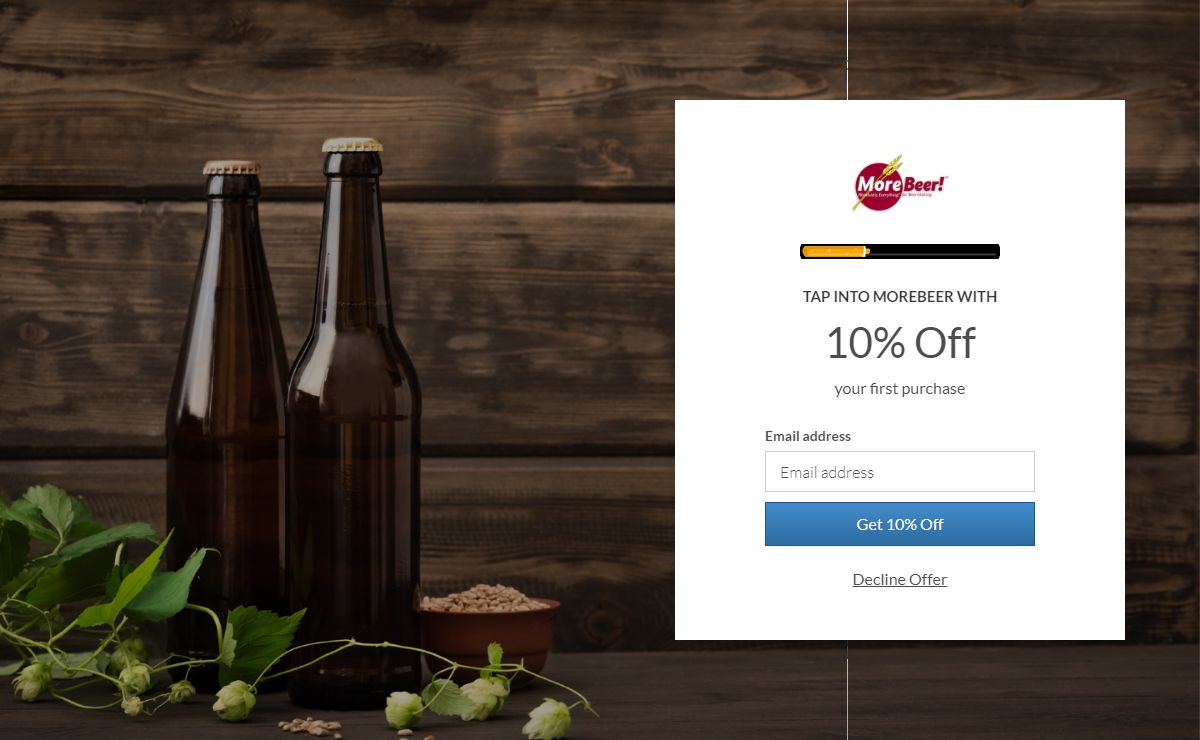The width and height of the screenshot is (1200, 740).
Task: Select the TAP INTO MOREBEER WITH text
Action: coord(900,296)
